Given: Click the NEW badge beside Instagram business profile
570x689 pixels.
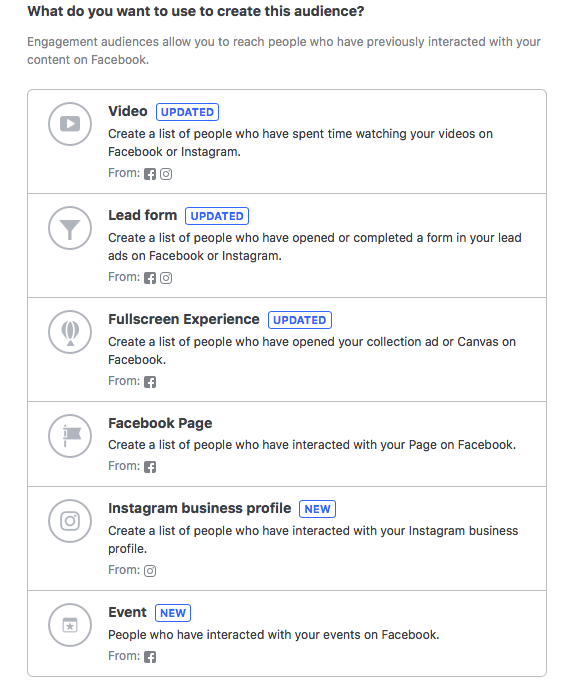Looking at the screenshot, I should (x=317, y=509).
